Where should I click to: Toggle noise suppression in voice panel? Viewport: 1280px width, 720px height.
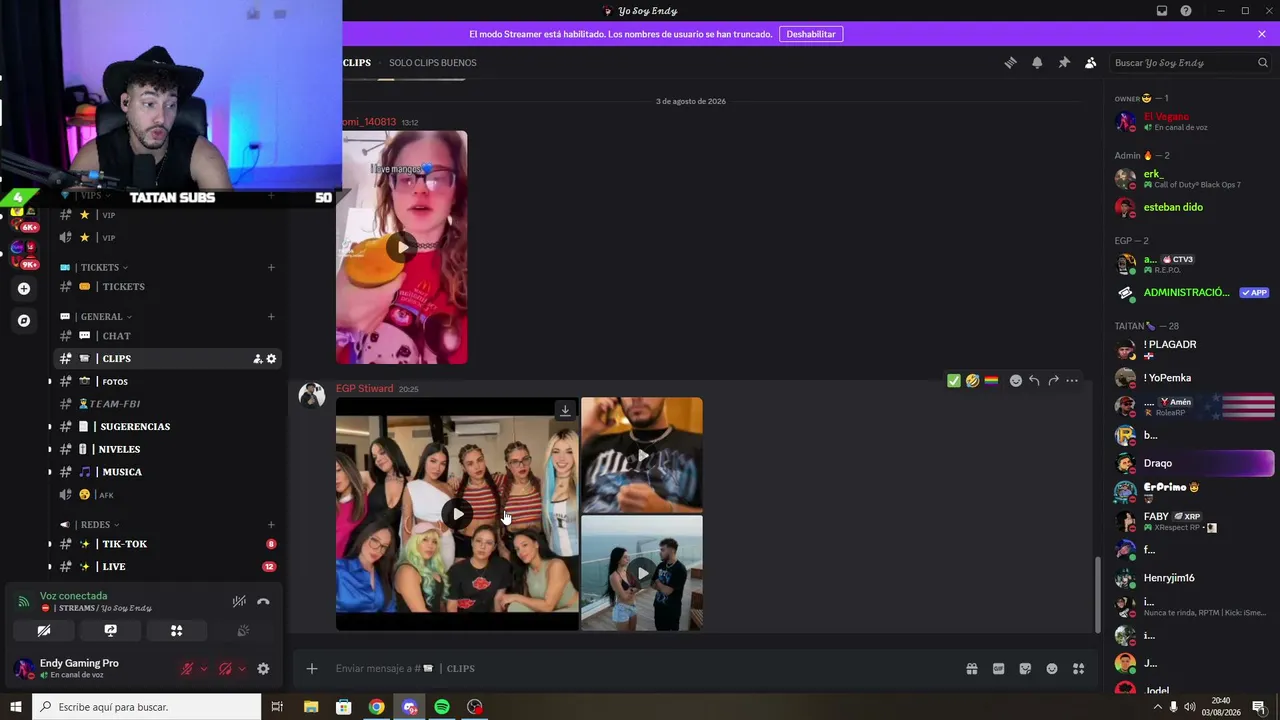[239, 602]
